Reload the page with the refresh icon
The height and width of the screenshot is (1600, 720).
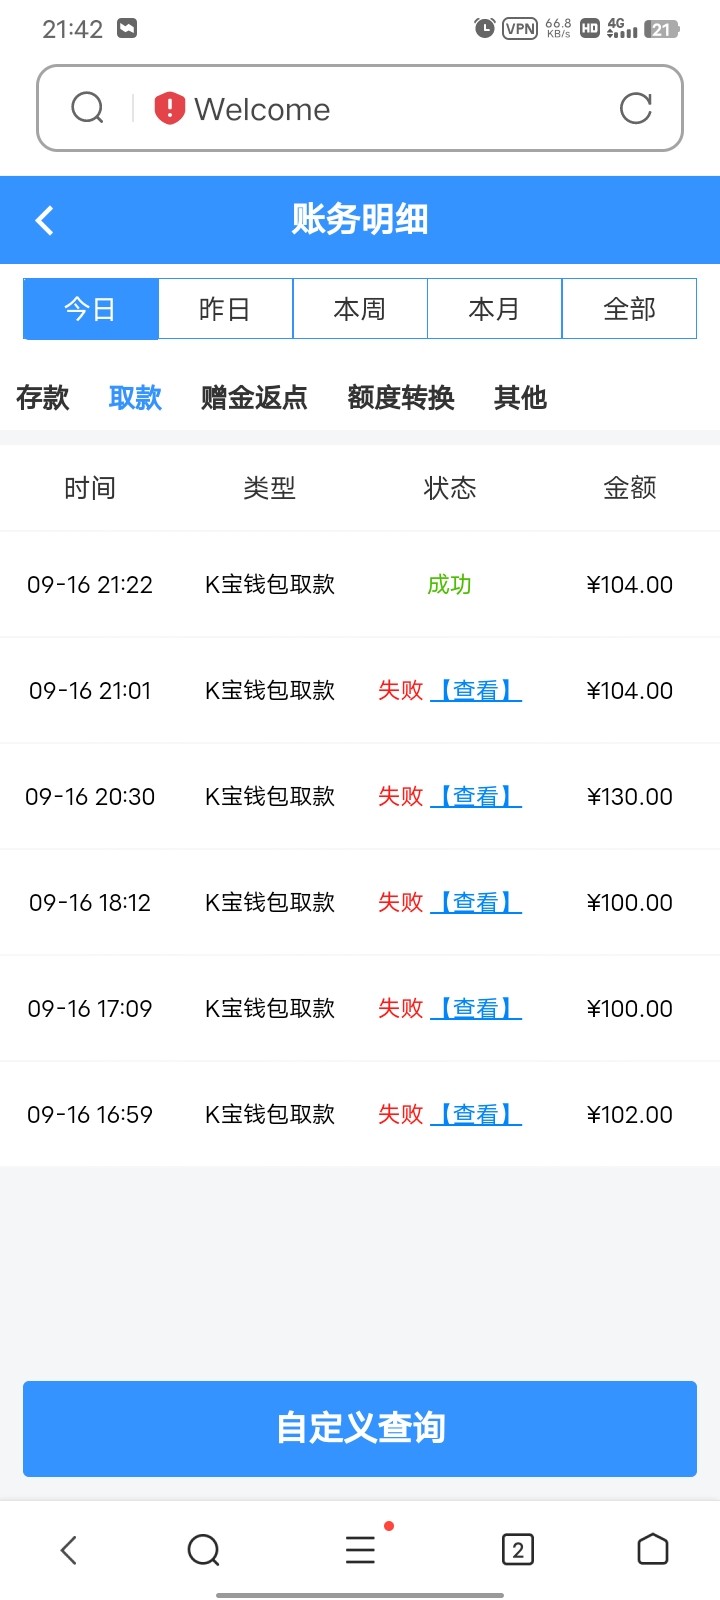(x=635, y=108)
